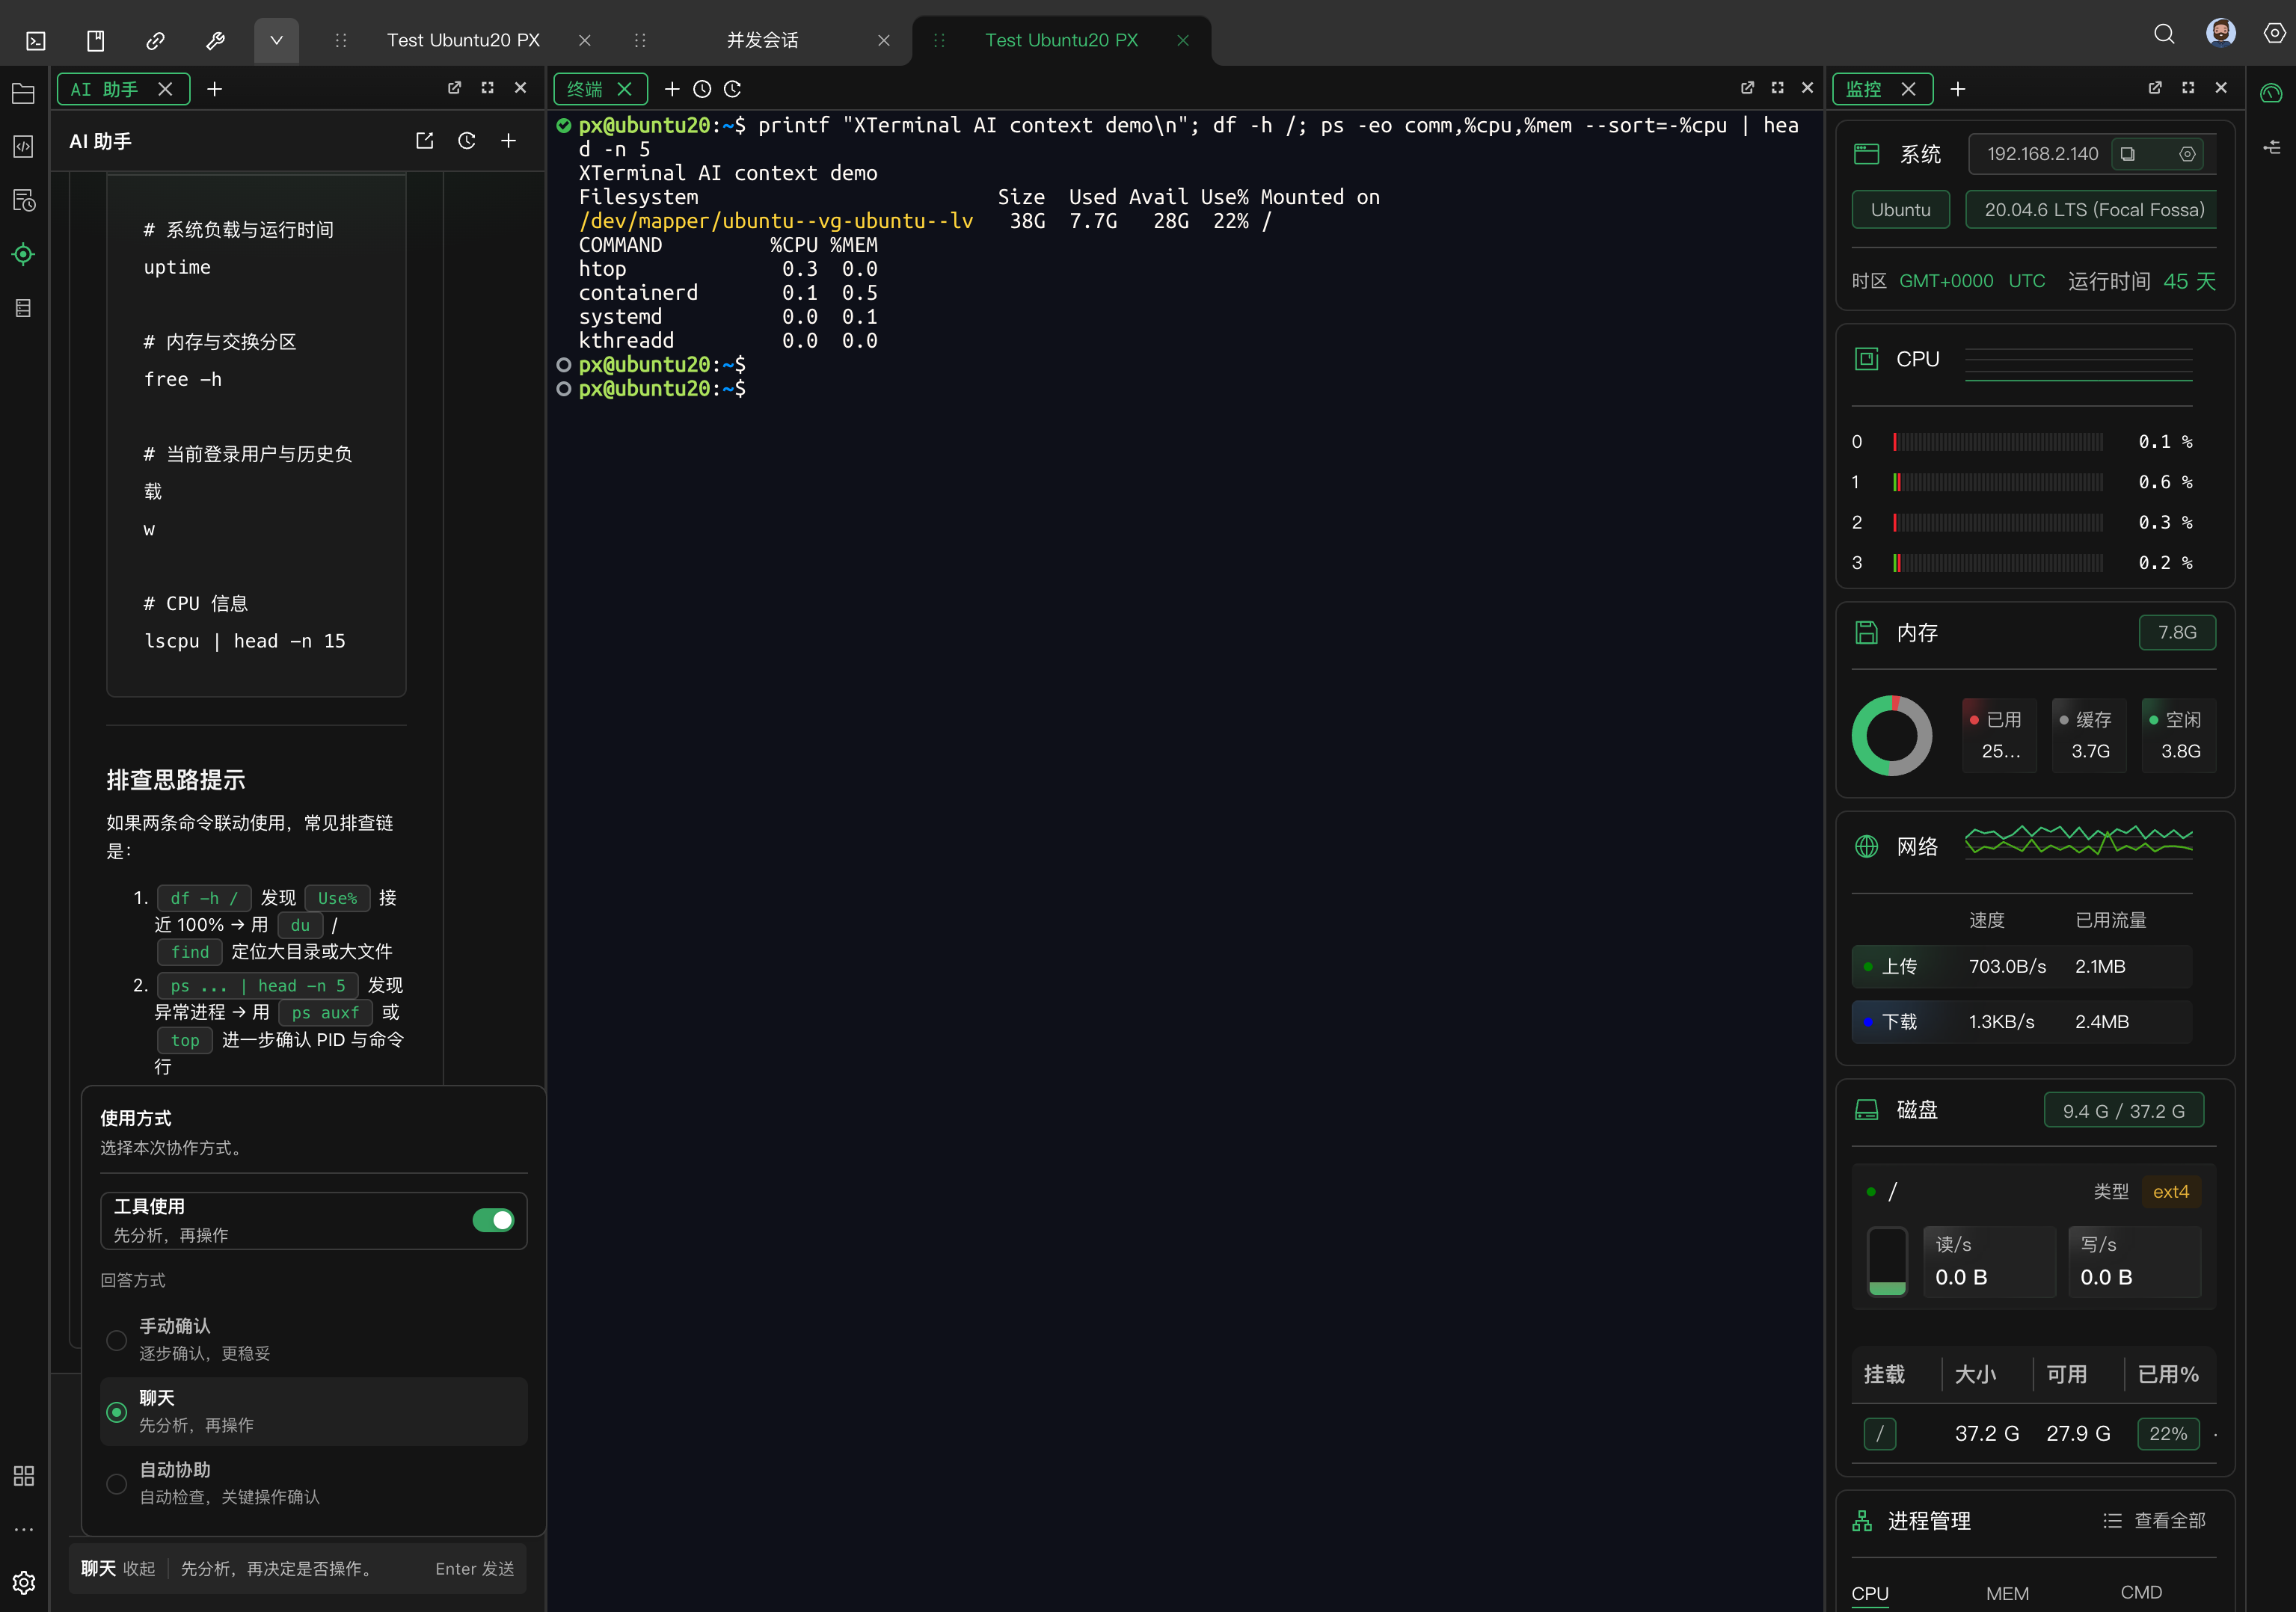Viewport: 2296px width, 1612px height.
Task: Switch process list to the CMD tab
Action: coord(2141,1592)
